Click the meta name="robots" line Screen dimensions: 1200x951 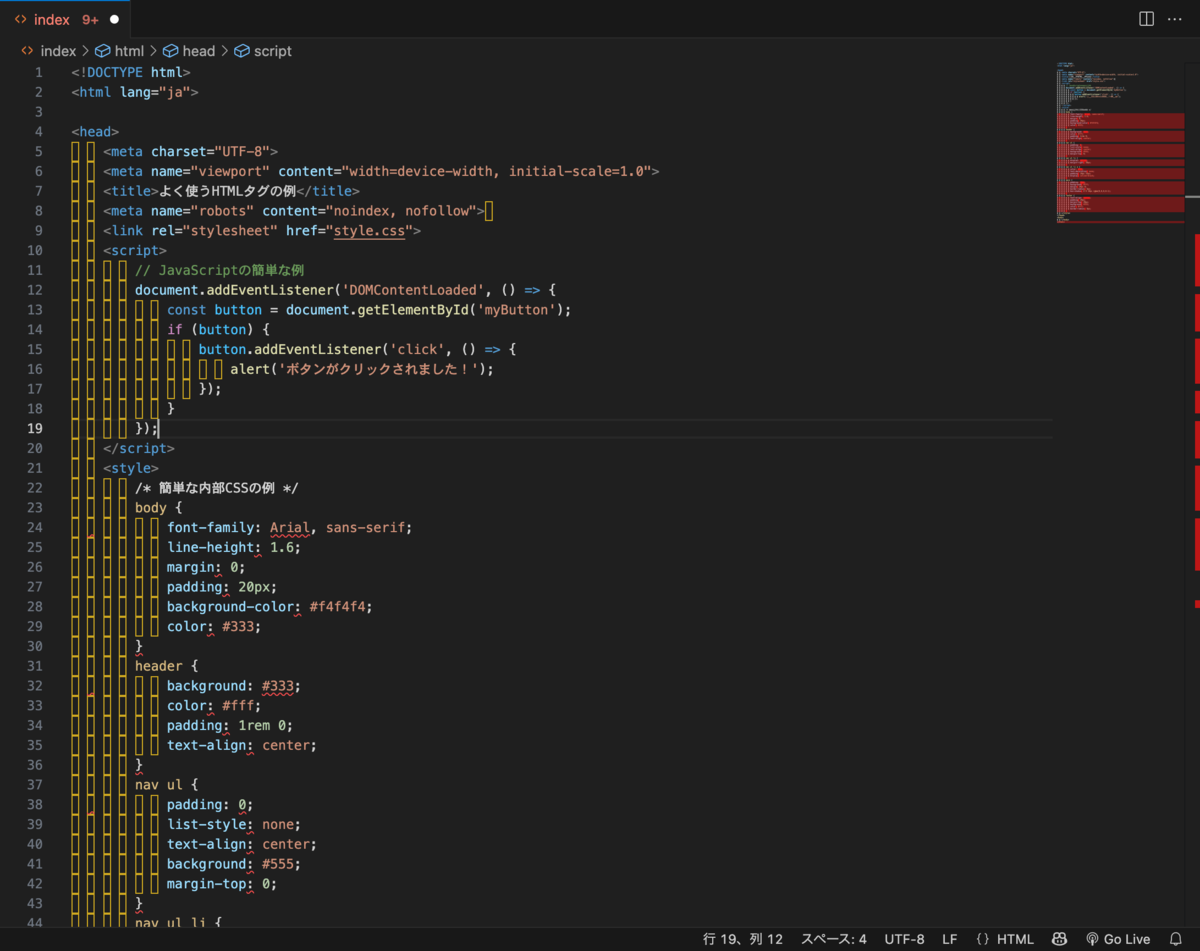(x=294, y=211)
